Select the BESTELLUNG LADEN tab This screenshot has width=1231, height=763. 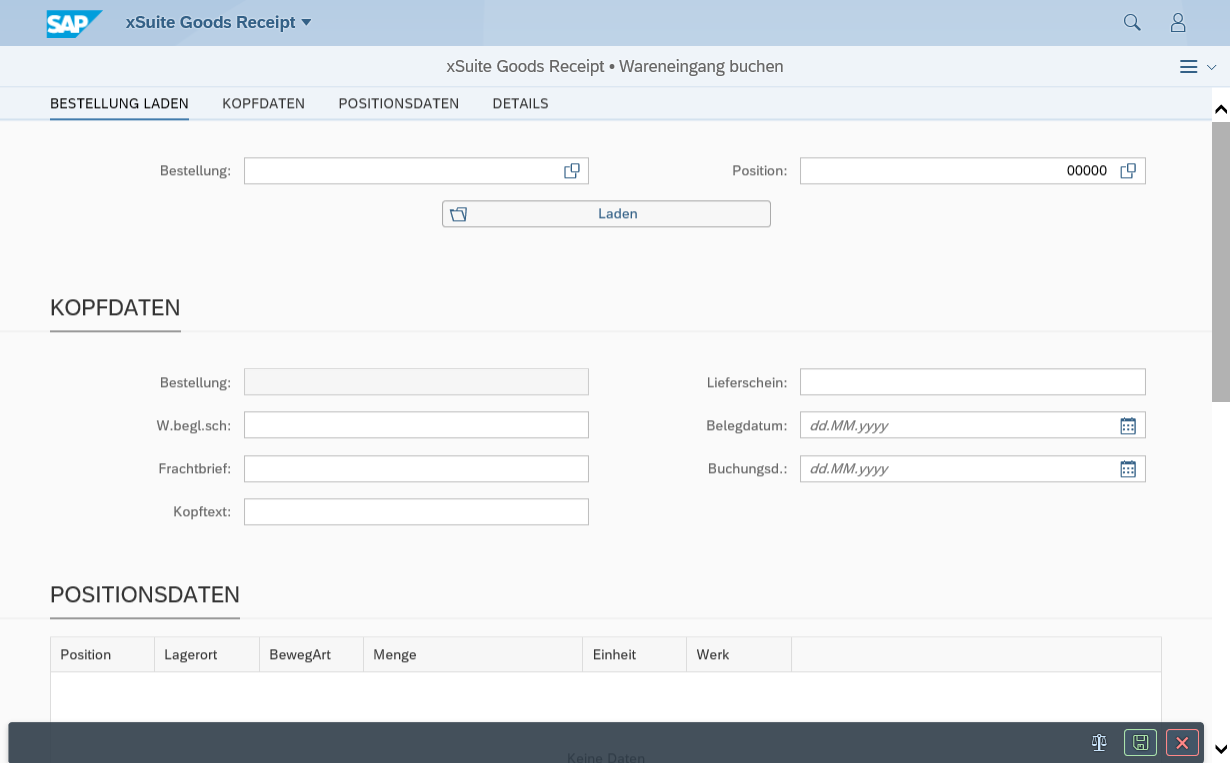click(119, 103)
